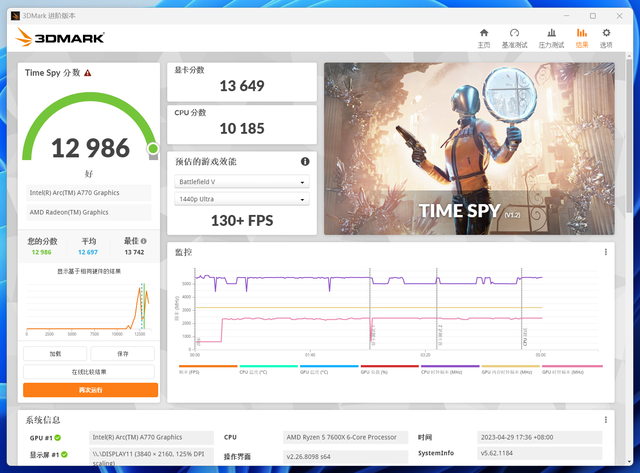Click the compare results online button
640x473 pixels.
coord(89,372)
